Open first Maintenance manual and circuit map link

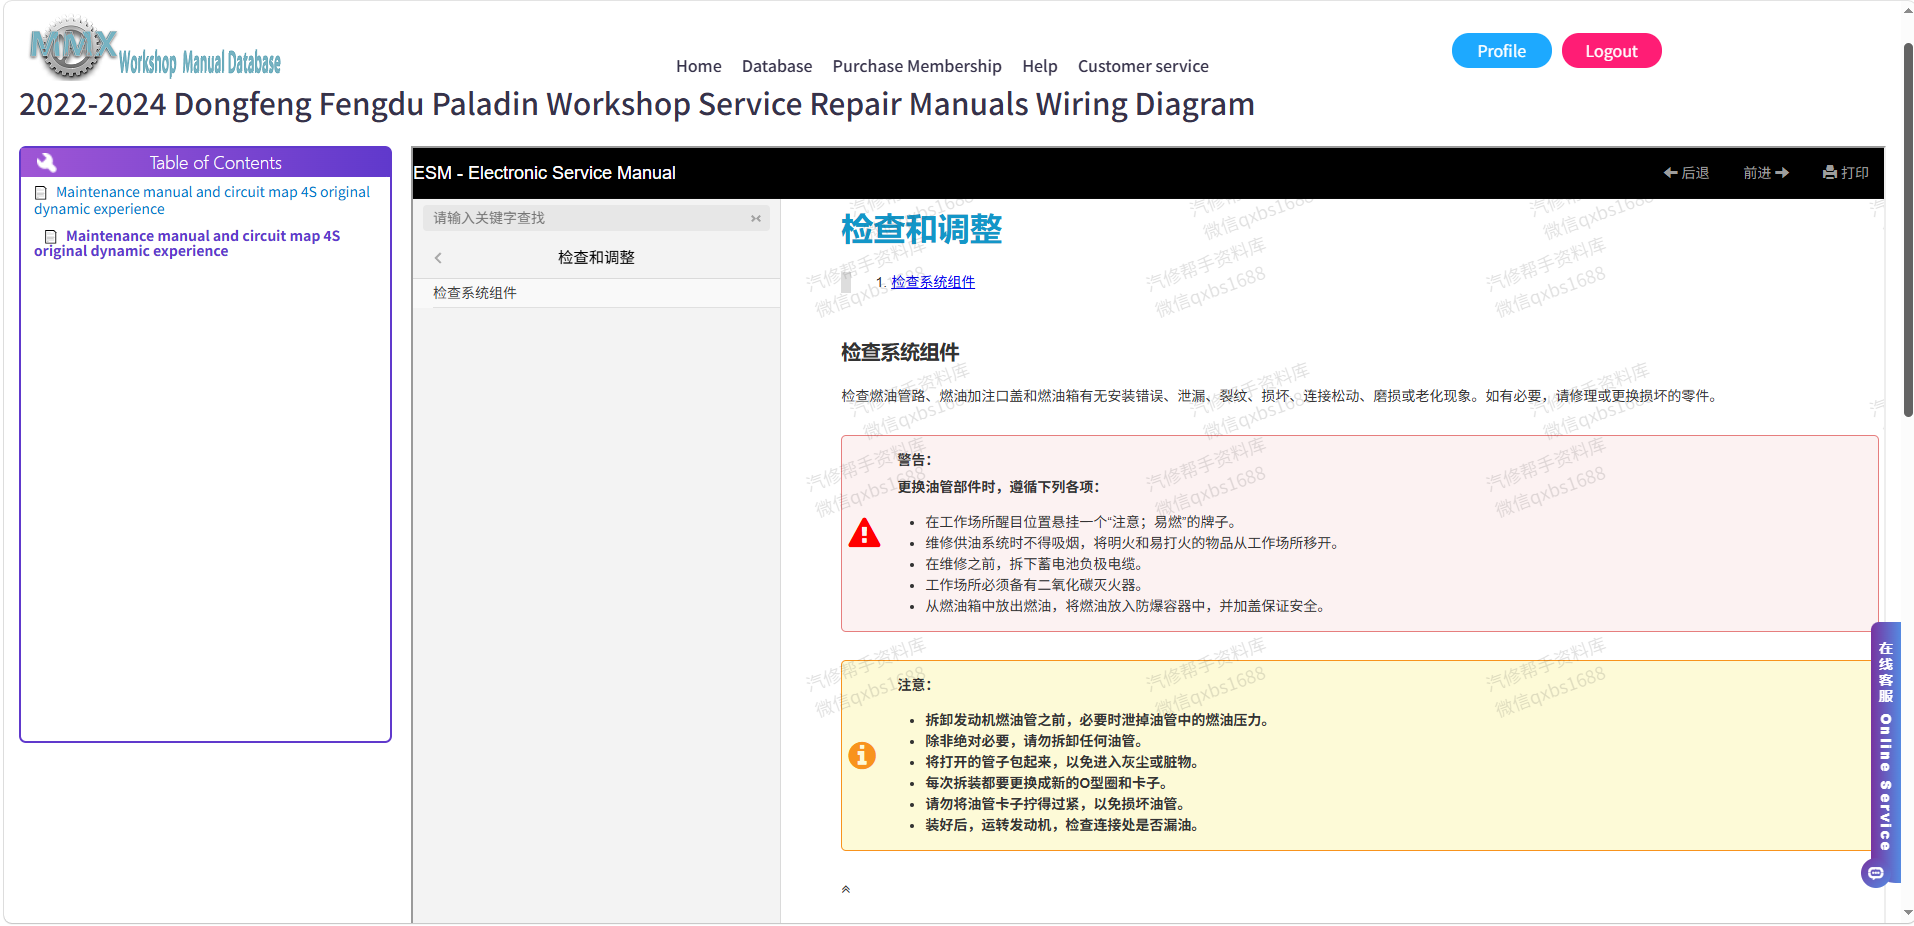point(202,200)
